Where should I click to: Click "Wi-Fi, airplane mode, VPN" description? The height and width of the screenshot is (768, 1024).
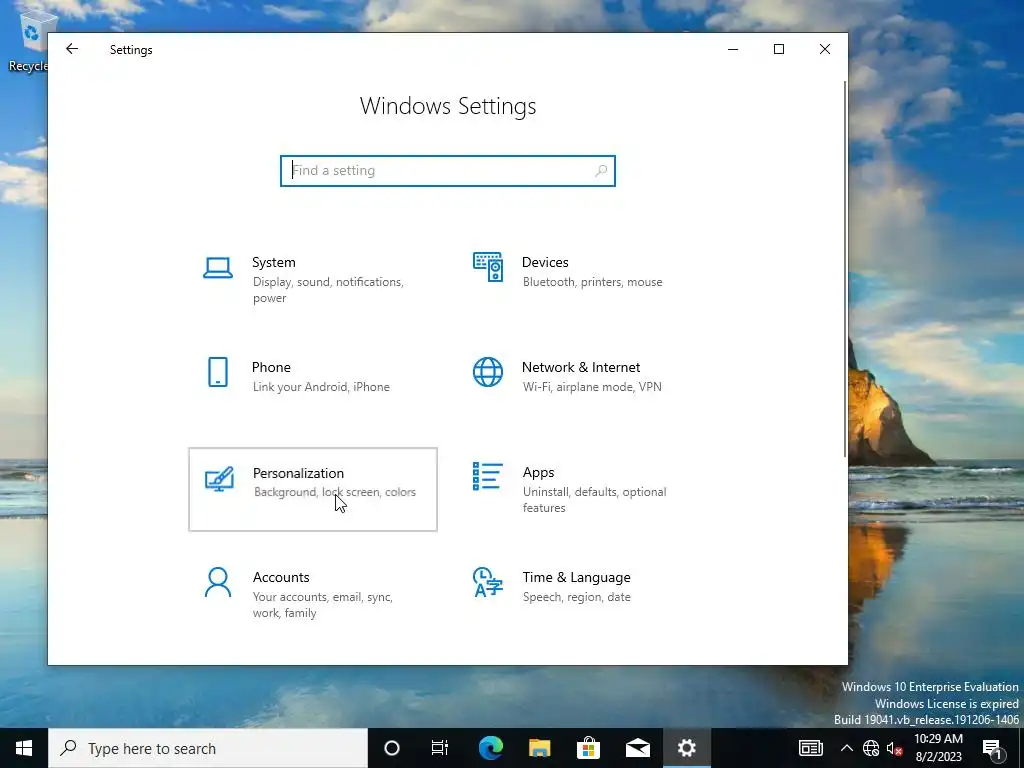592,387
